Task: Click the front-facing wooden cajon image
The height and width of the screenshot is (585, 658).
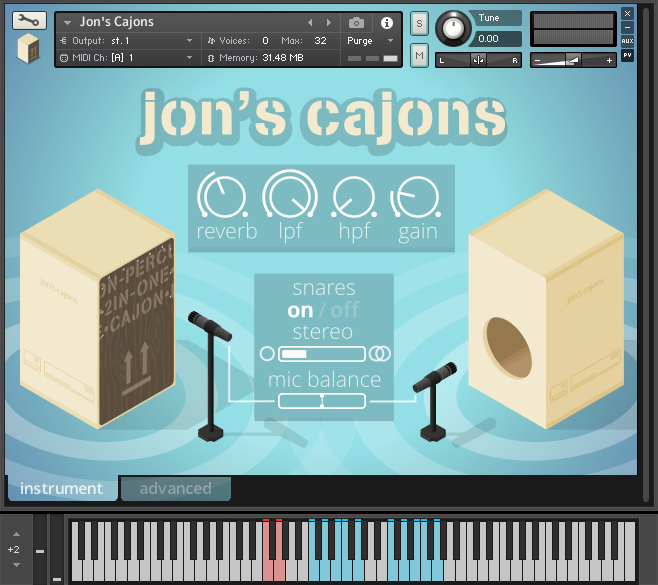Action: point(97,310)
